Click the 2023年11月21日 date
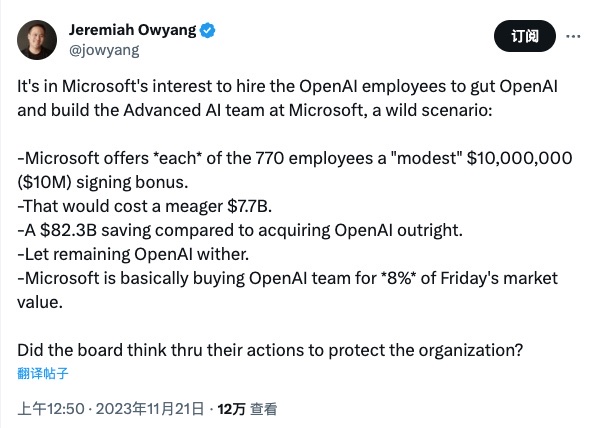This screenshot has height=428, width=596. point(150,409)
